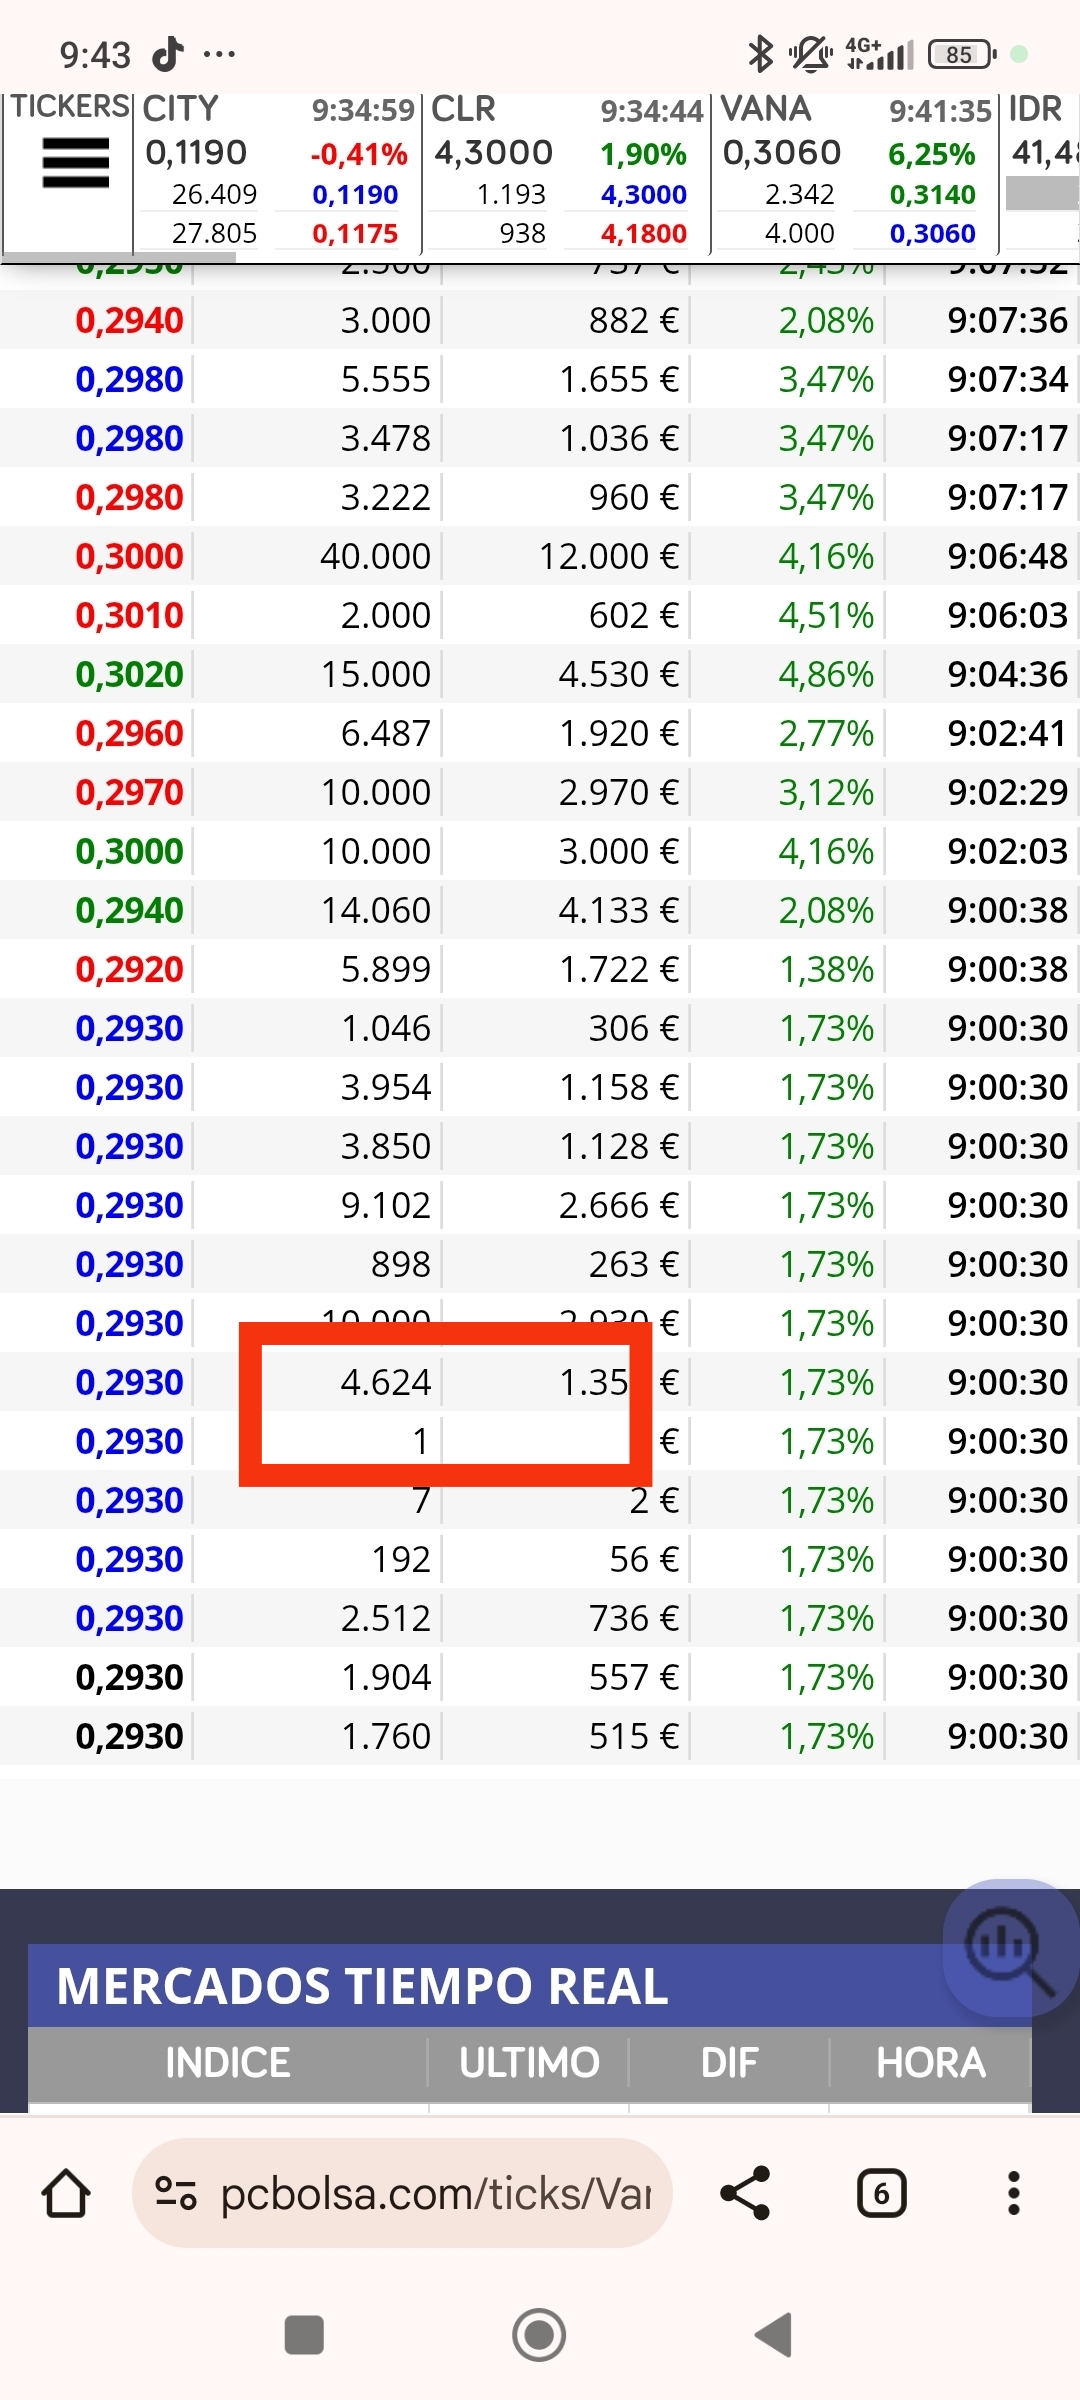Tap the 4,86% change cell
This screenshot has height=2400, width=1080.
[x=826, y=674]
